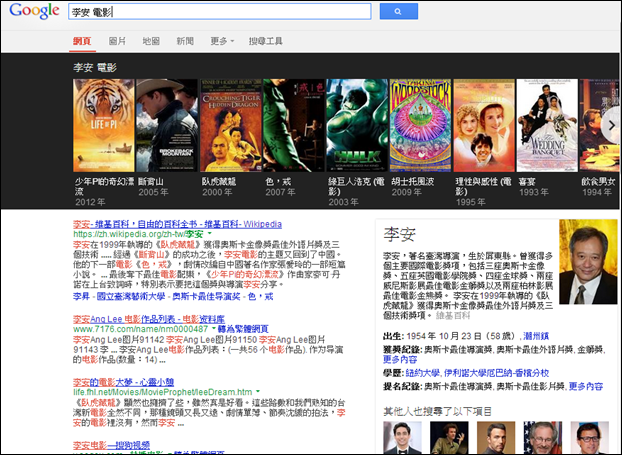Image resolution: width=622 pixels, height=455 pixels.
Task: Open the 潮州鎮 birthplace link
Action: tap(536, 336)
